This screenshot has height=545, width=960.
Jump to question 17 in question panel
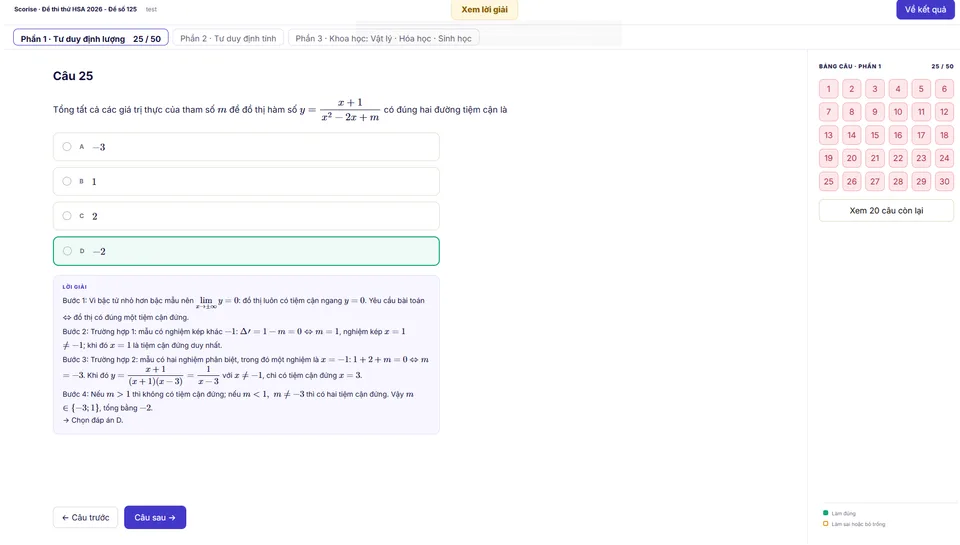pos(921,135)
